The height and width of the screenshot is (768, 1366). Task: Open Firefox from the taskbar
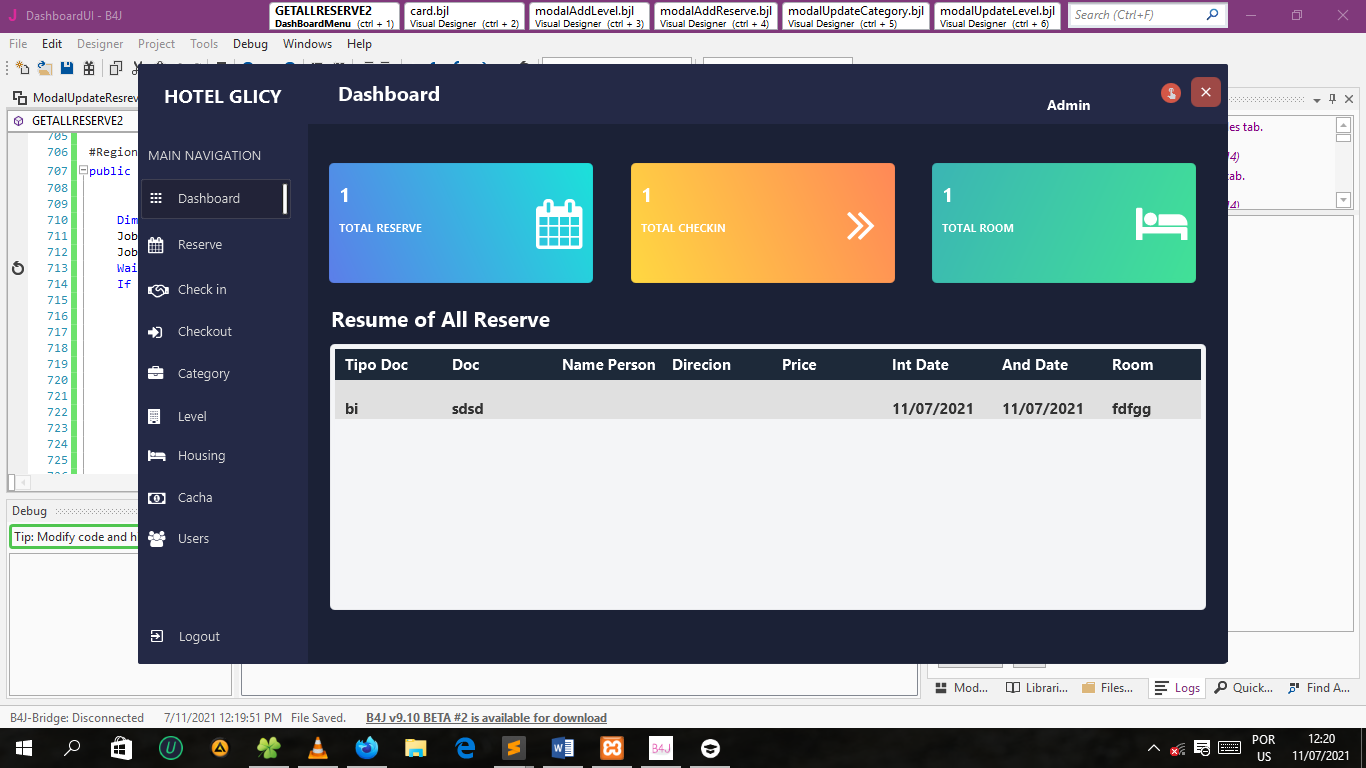[367, 748]
